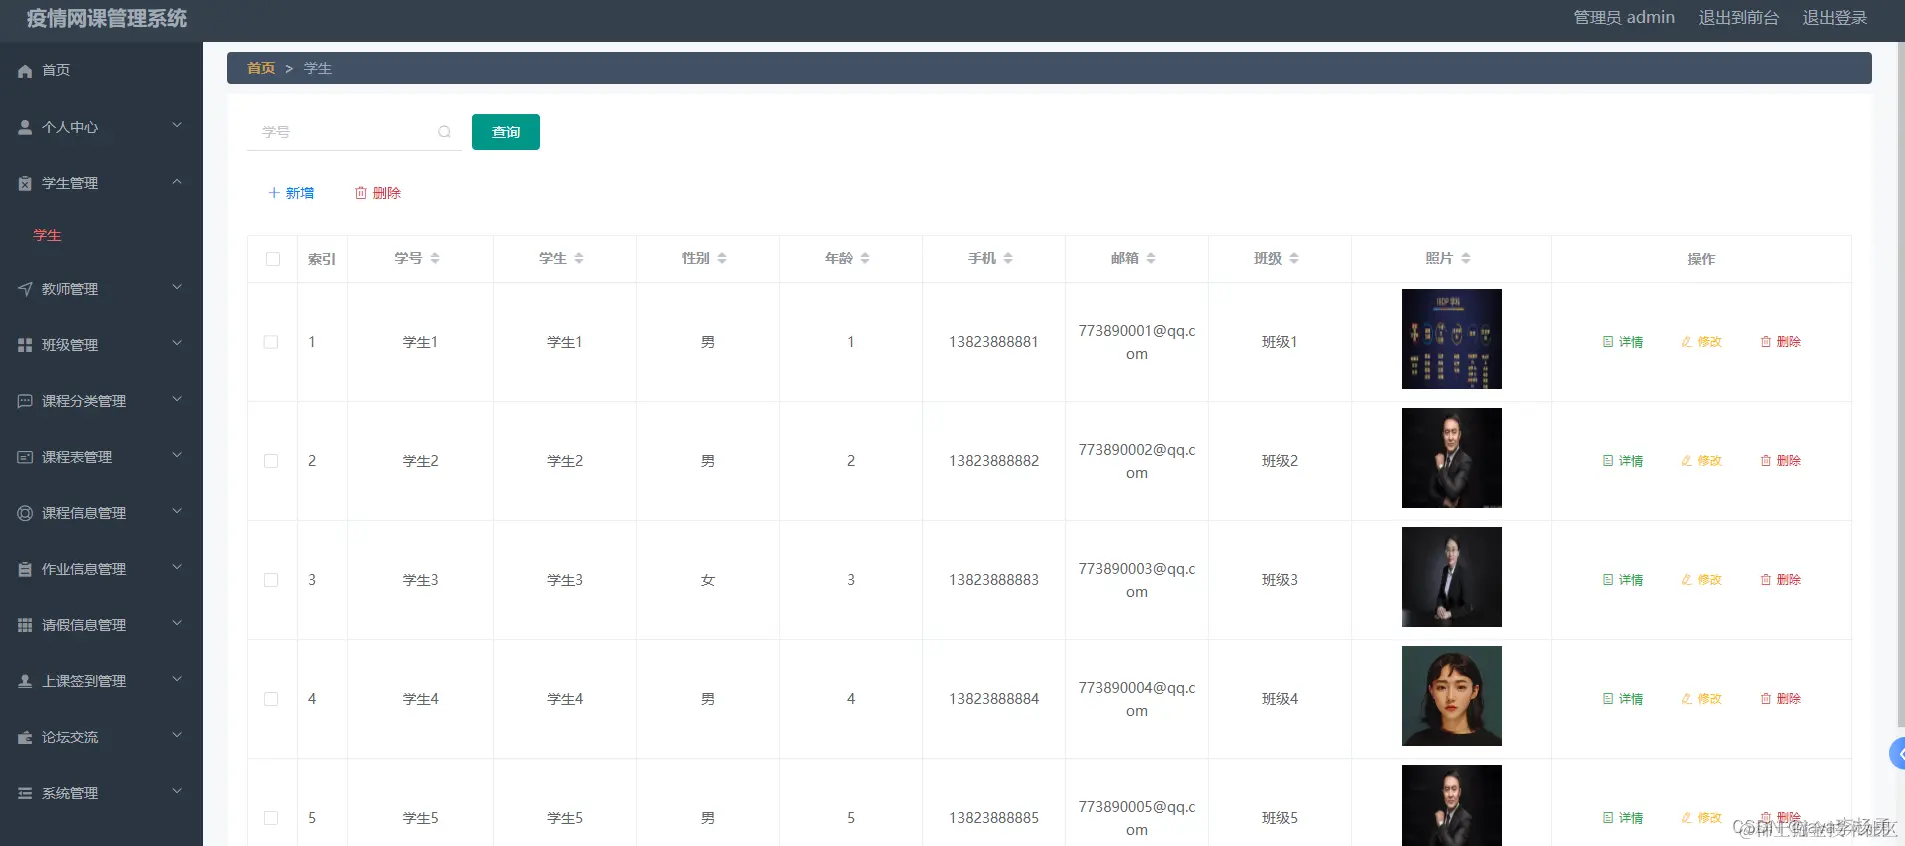This screenshot has width=1905, height=846.
Task: Click the circular icon next to 课程信息管理
Action: tap(25, 513)
